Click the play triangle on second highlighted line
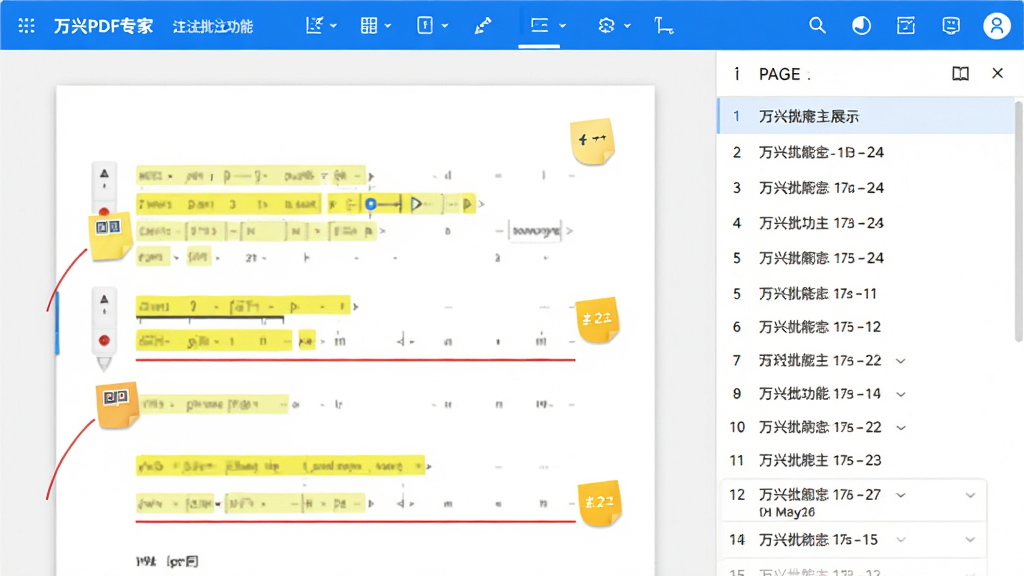1024x576 pixels. 416,204
